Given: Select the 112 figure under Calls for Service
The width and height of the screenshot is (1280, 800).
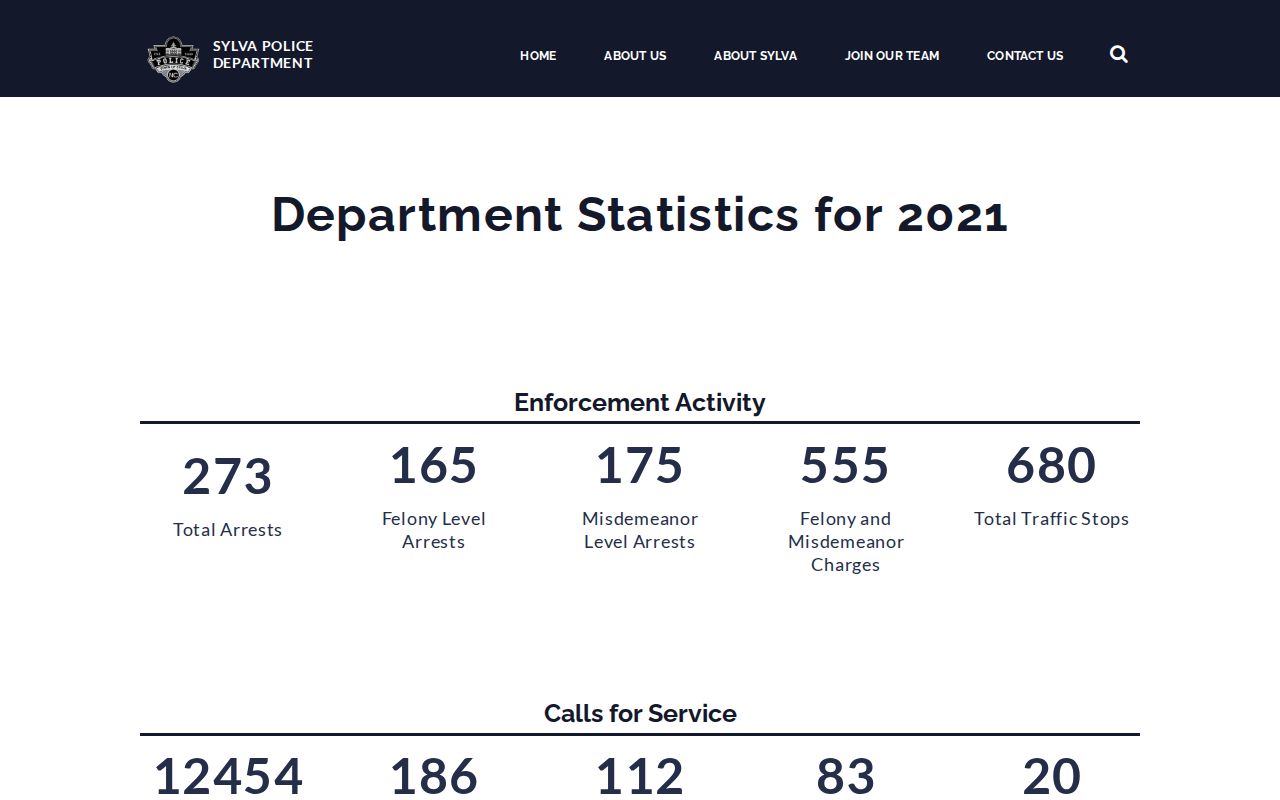Looking at the screenshot, I should pyautogui.click(x=640, y=777).
